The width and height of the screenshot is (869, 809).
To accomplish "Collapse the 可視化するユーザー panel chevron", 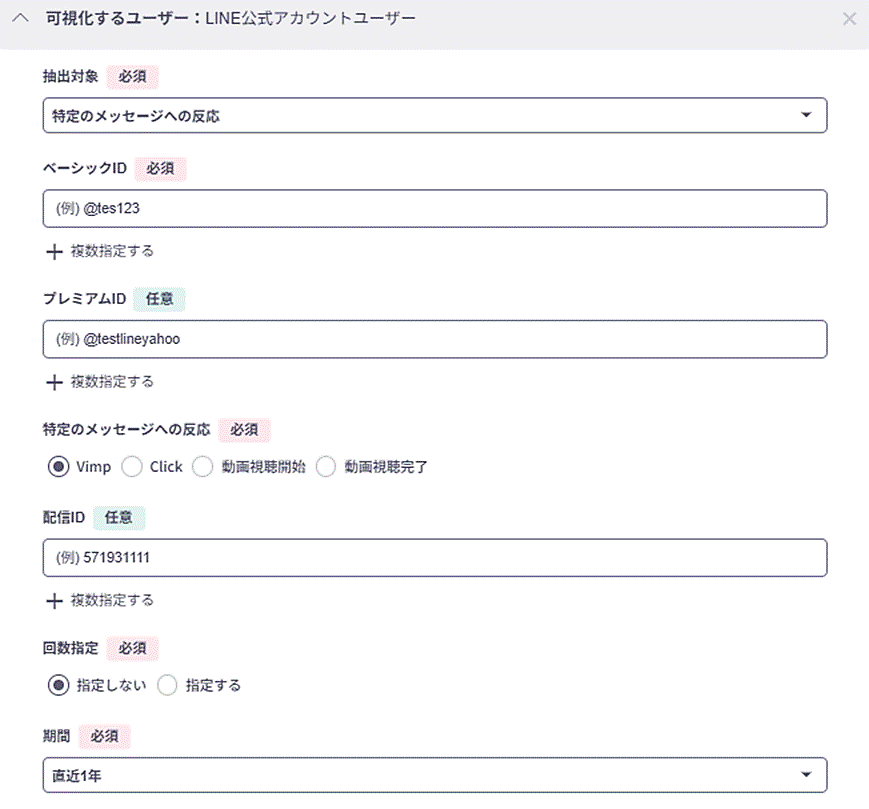I will [19, 18].
